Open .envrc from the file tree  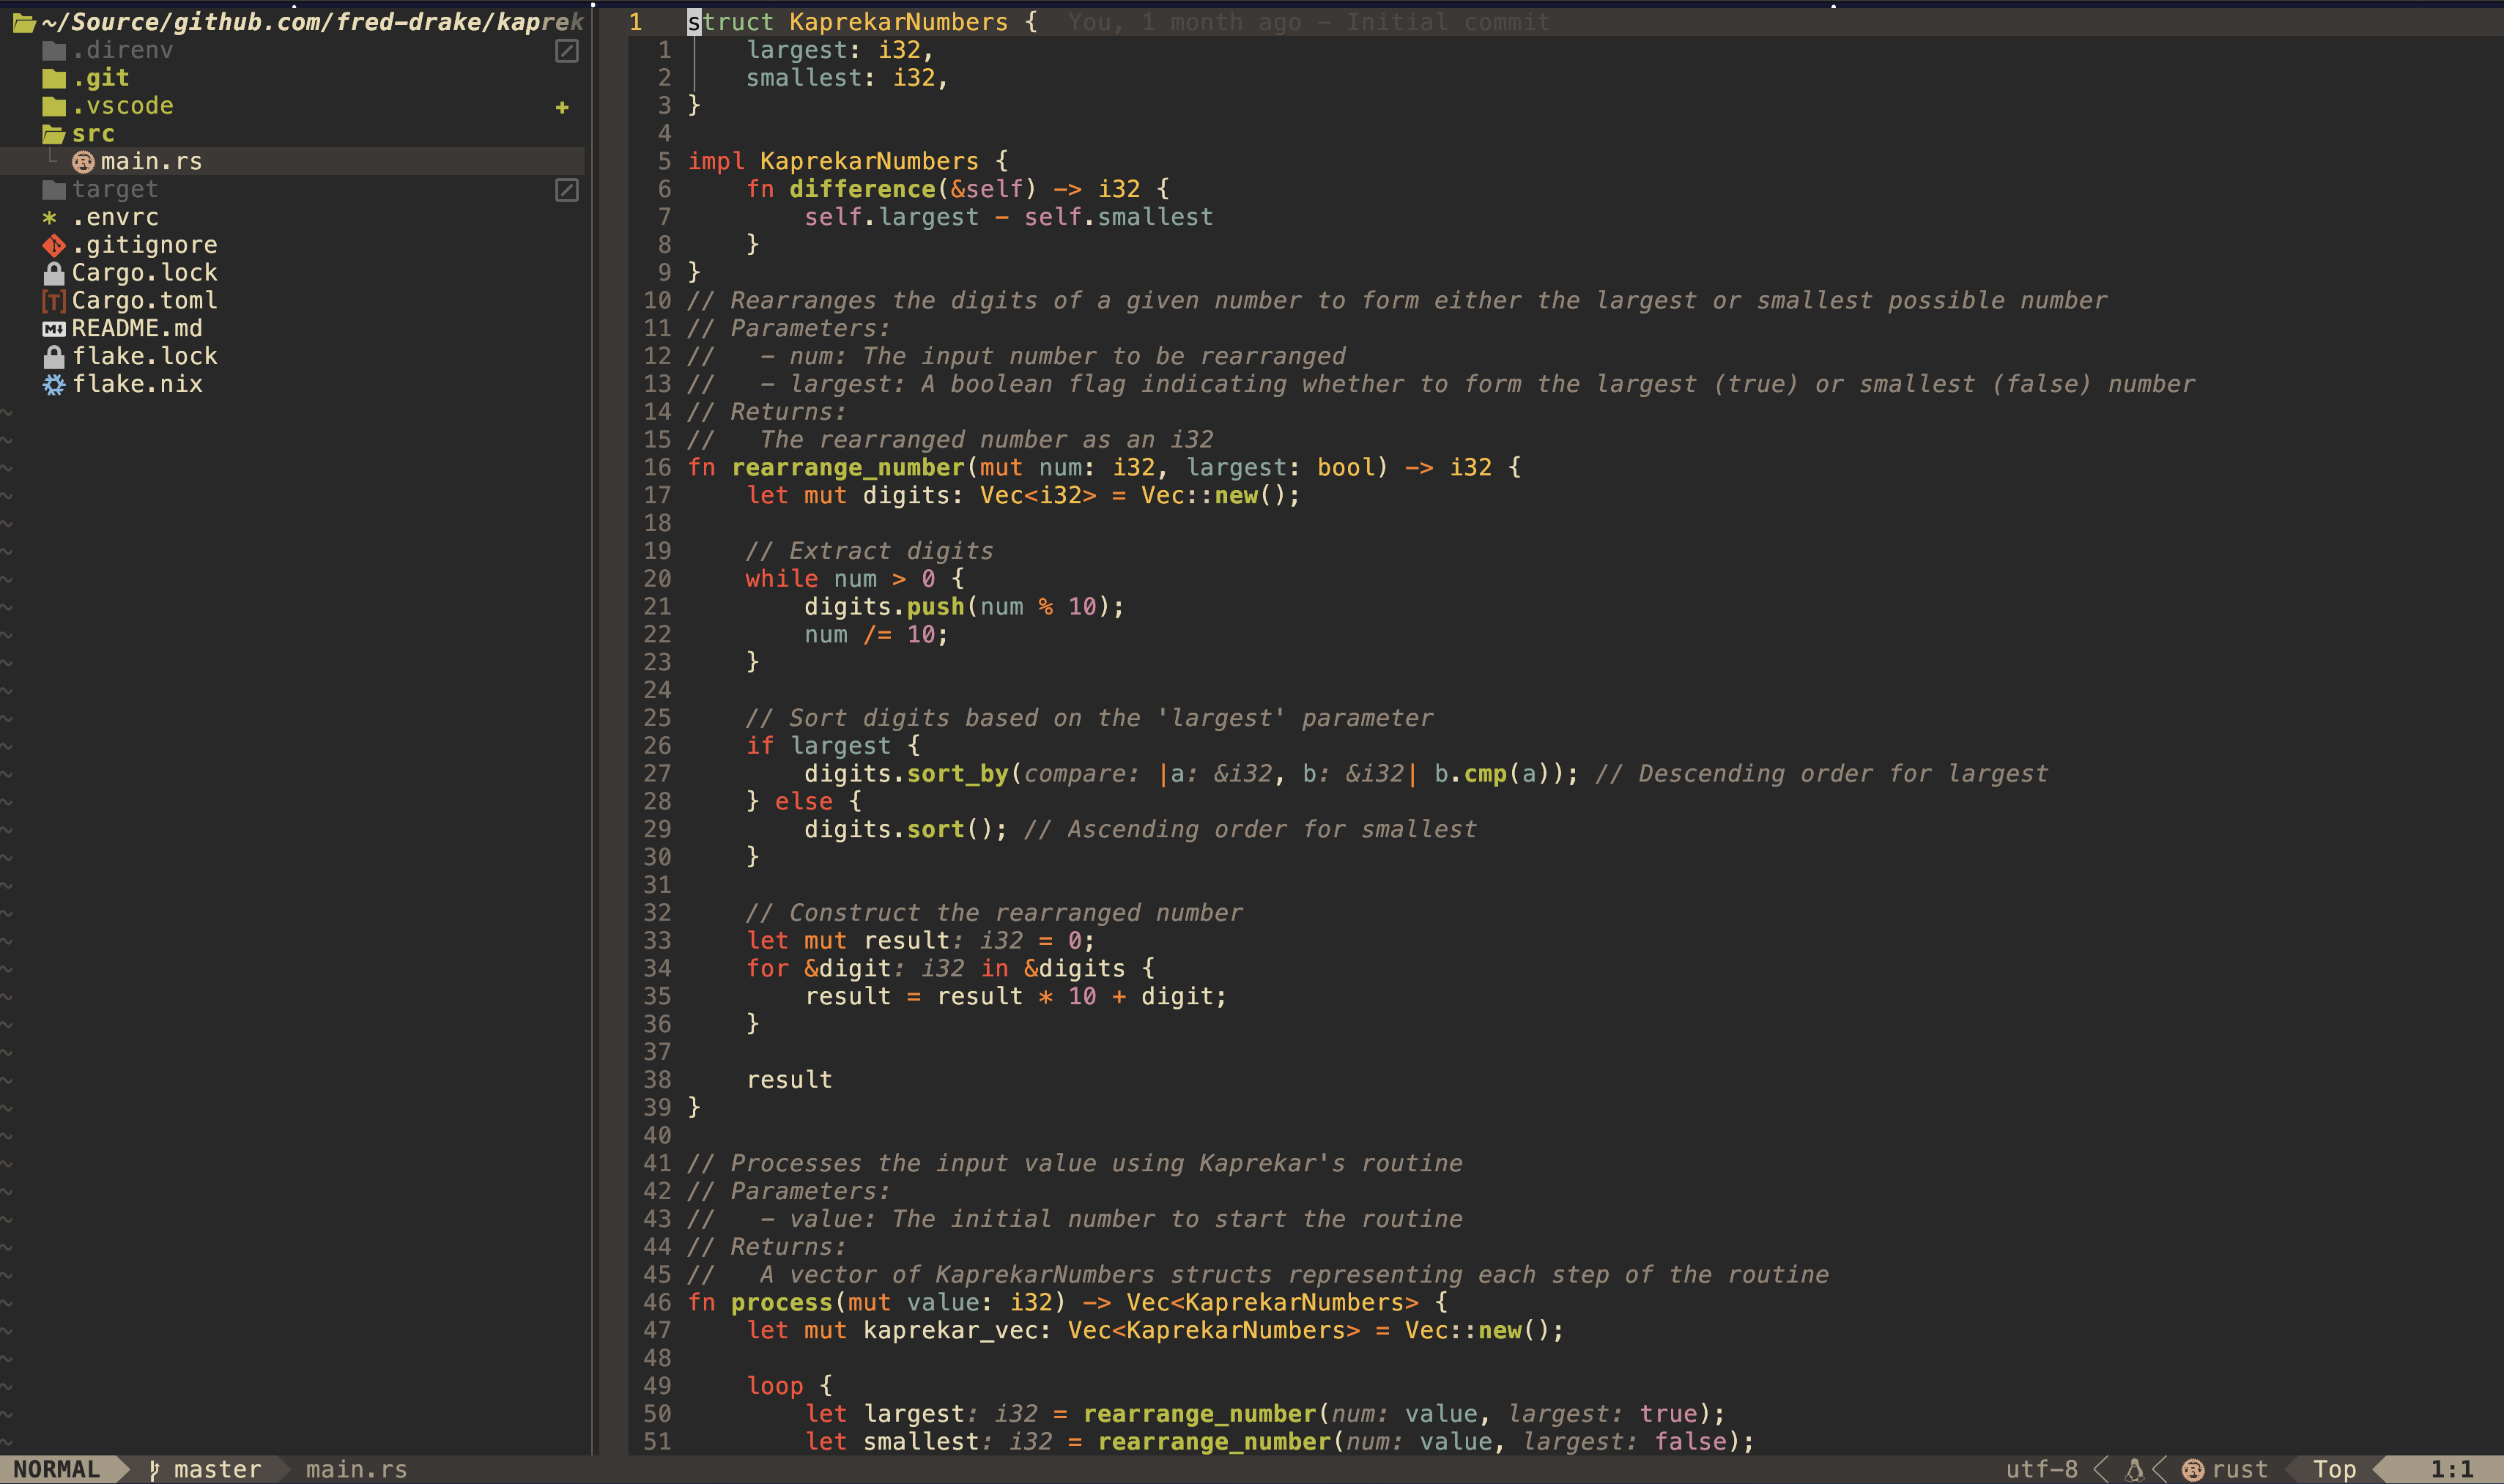pyautogui.click(x=115, y=218)
